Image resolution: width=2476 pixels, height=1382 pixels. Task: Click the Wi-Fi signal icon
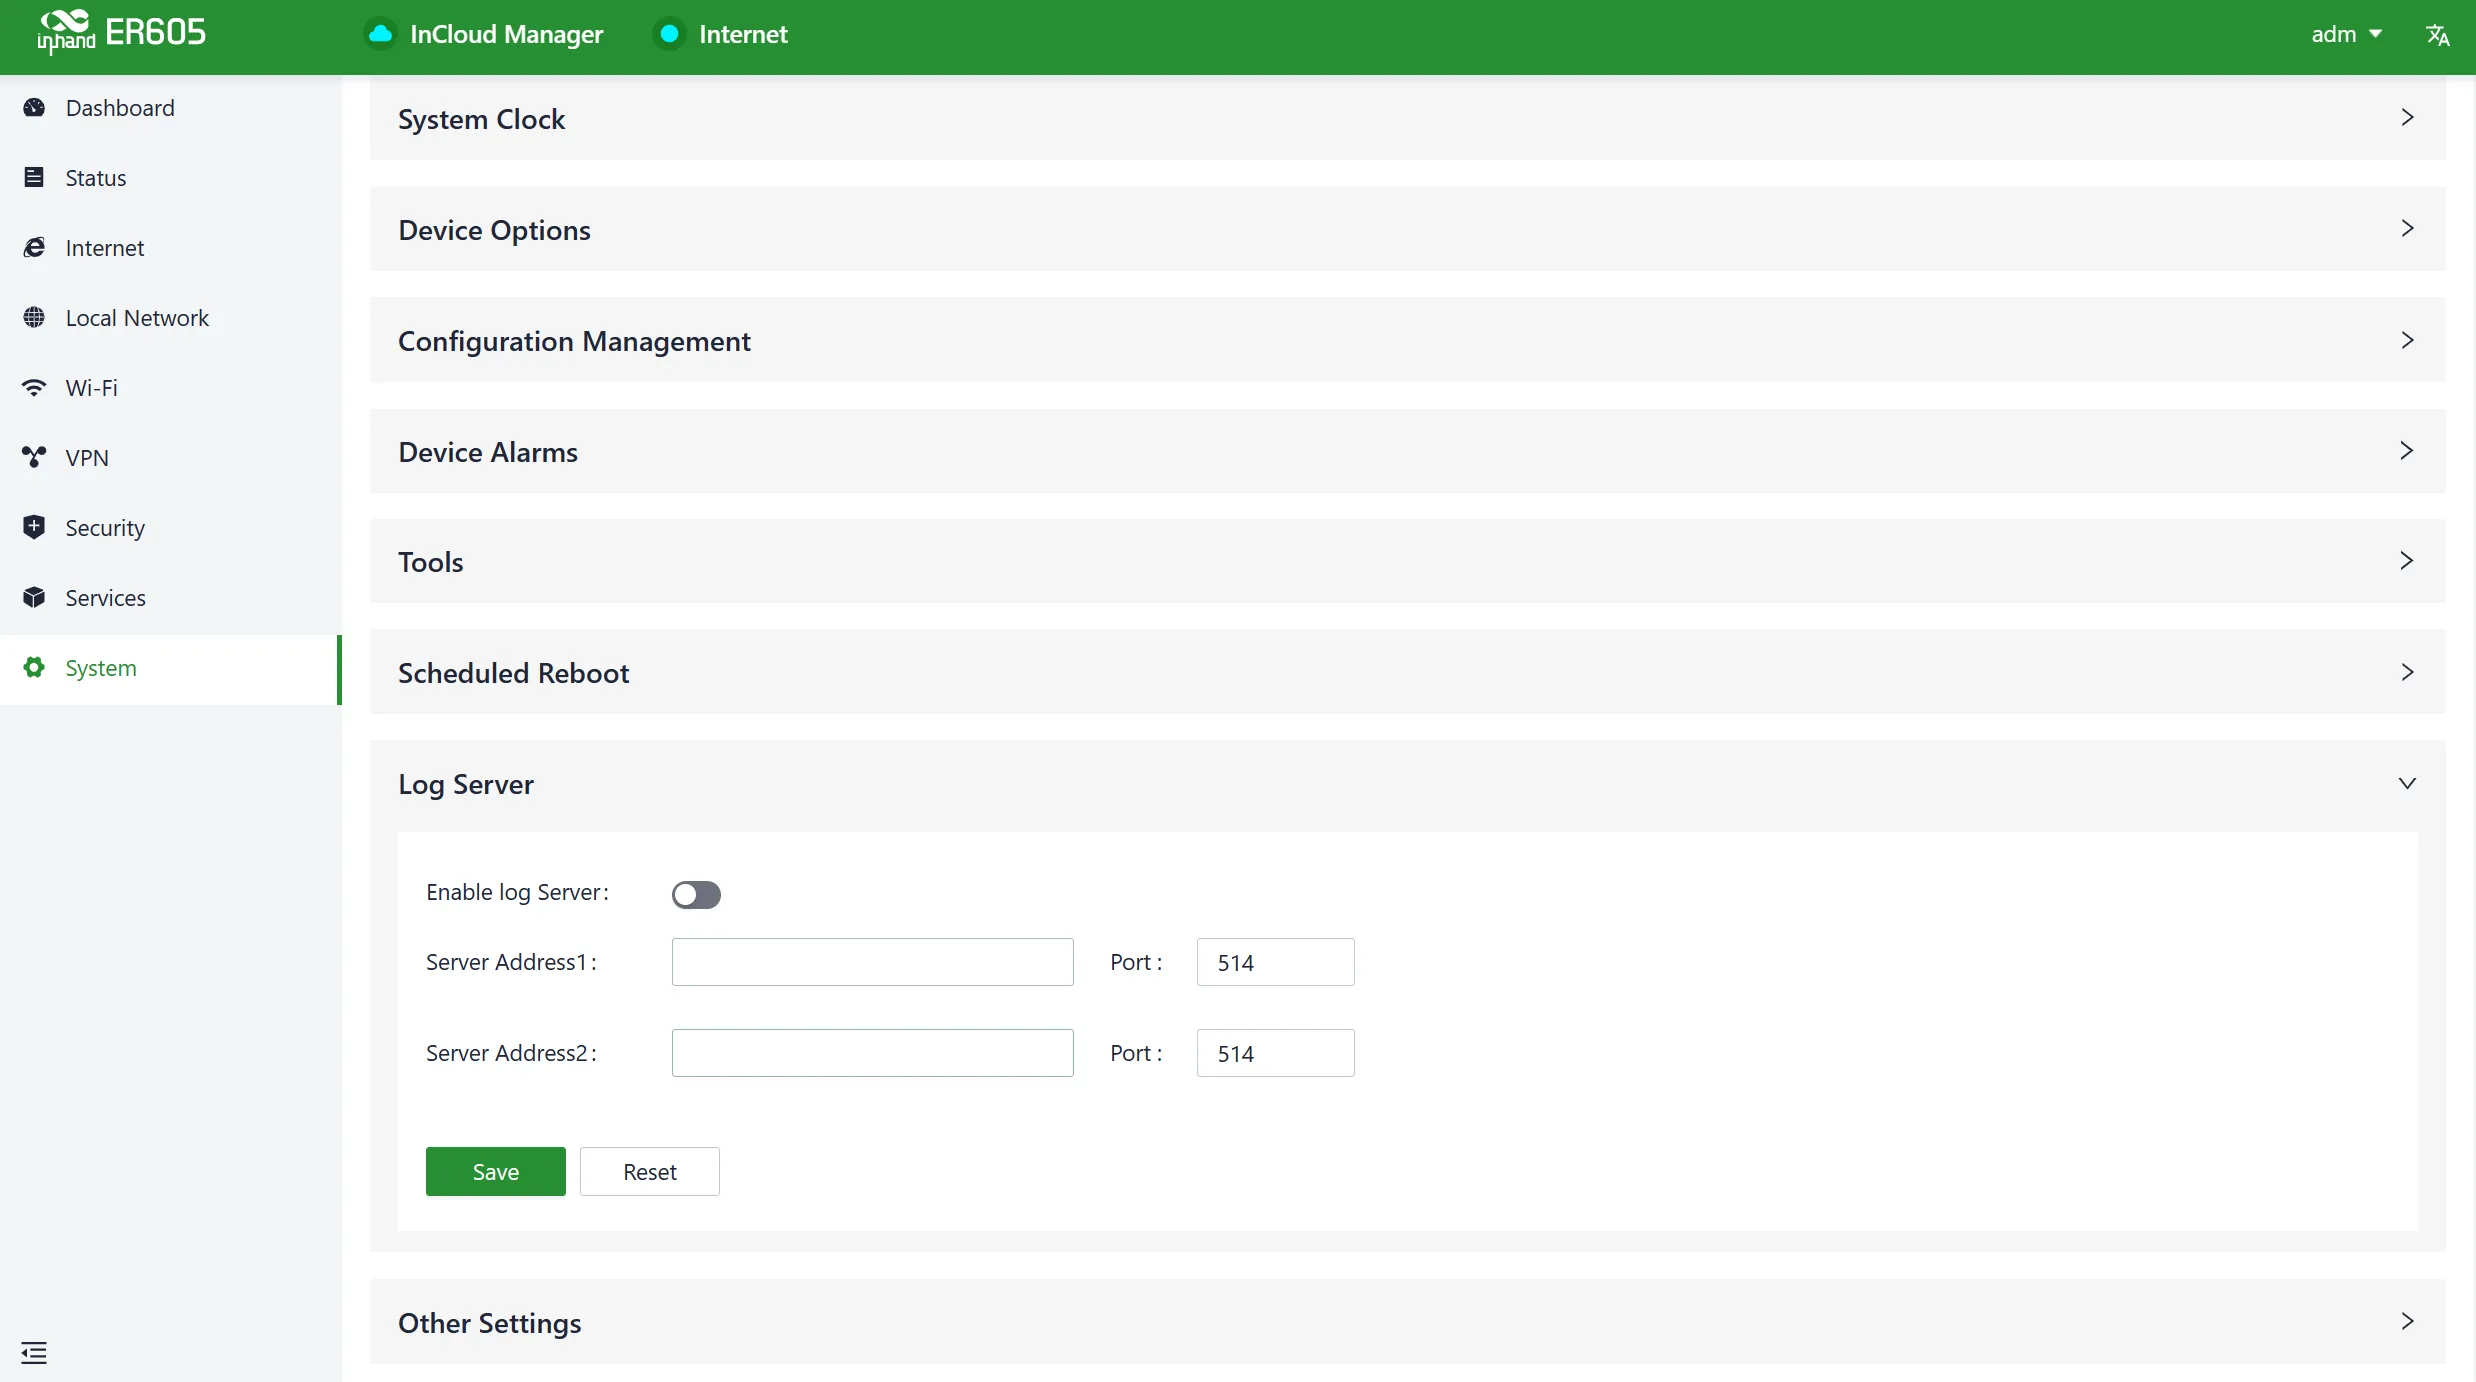tap(34, 388)
